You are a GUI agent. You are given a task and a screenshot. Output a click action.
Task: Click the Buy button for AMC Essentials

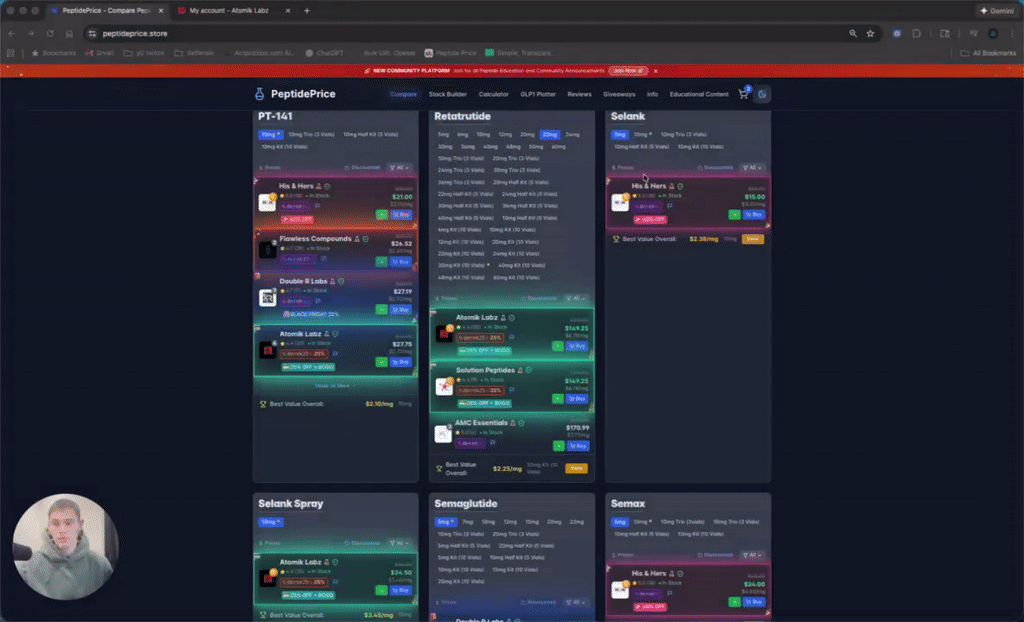pyautogui.click(x=576, y=445)
